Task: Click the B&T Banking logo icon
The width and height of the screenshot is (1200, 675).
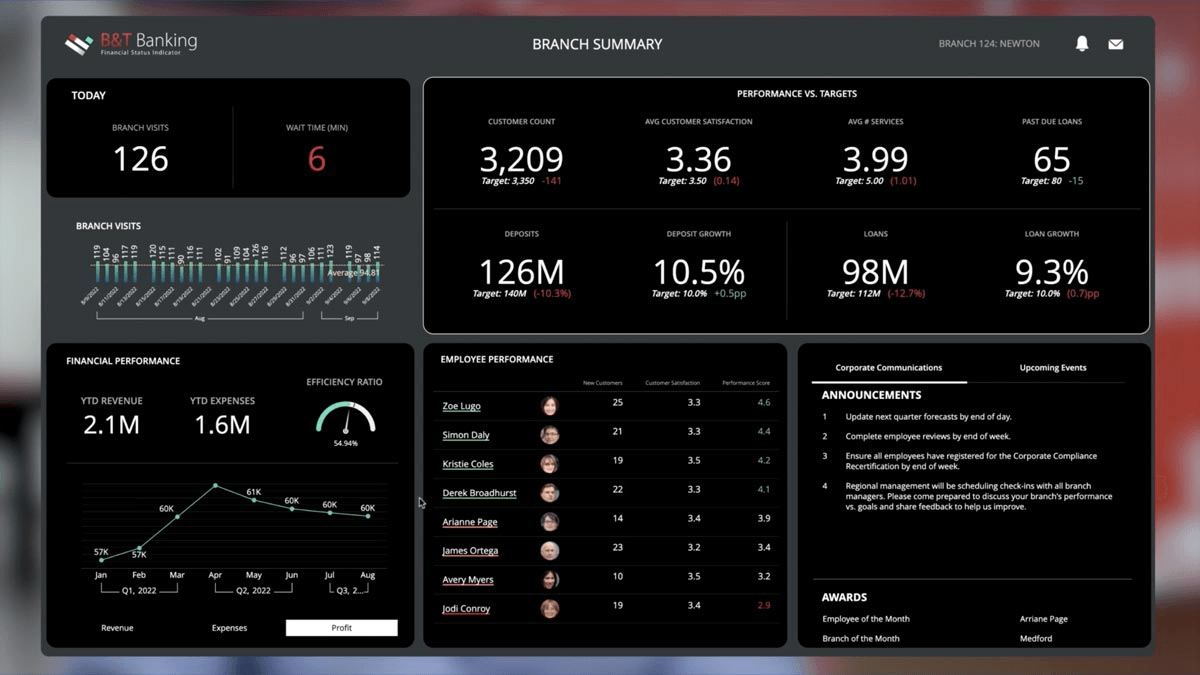Action: [79, 43]
